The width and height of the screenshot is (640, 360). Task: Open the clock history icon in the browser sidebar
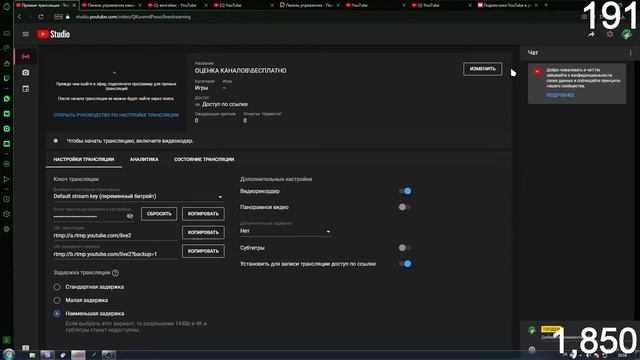click(x=7, y=199)
